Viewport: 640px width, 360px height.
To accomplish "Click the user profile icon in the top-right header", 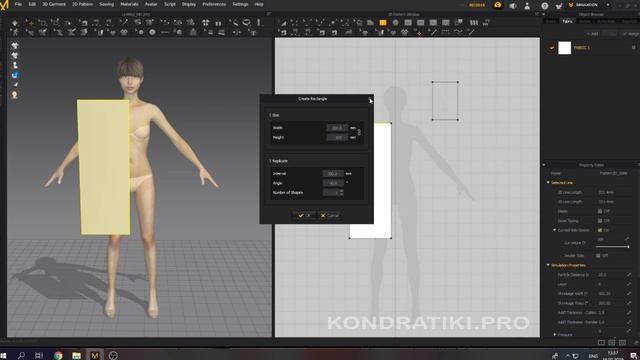I will pyautogui.click(x=527, y=5).
